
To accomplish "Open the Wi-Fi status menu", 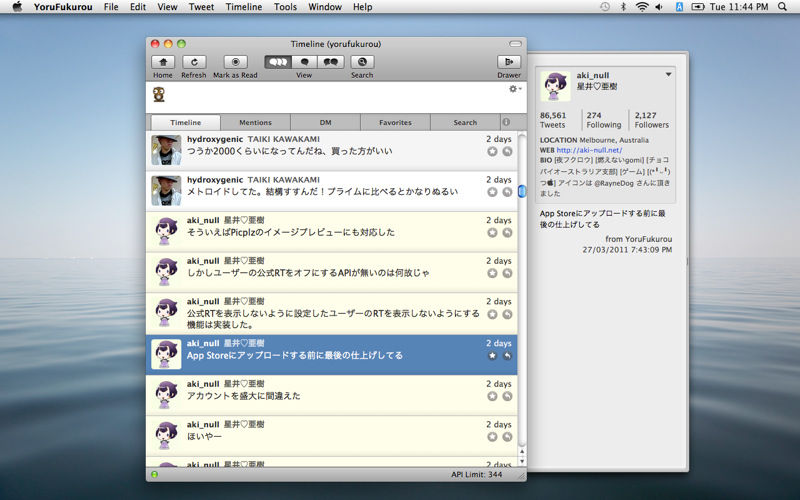I will tap(641, 7).
